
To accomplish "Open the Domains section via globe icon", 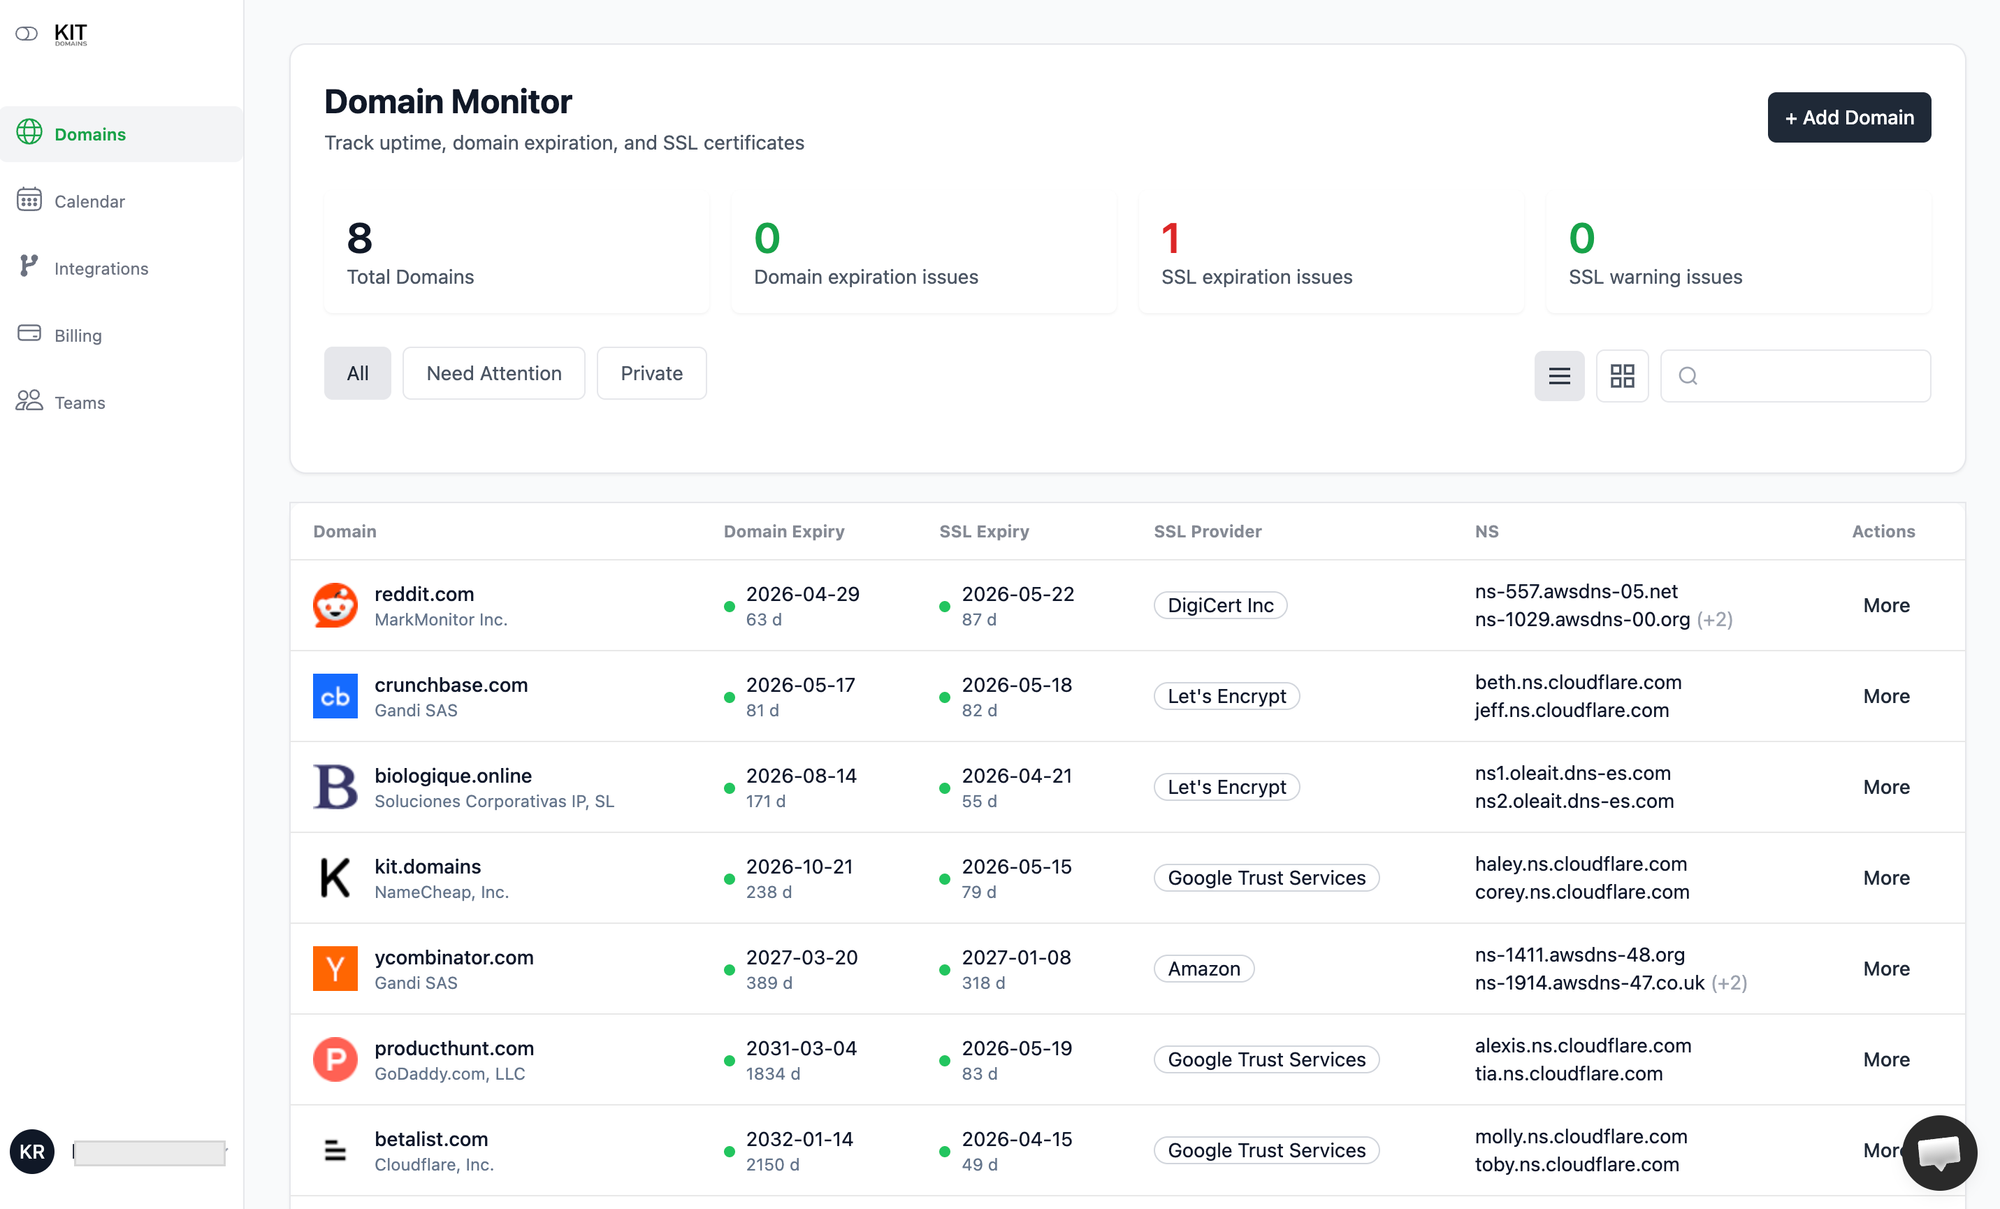I will (x=30, y=133).
